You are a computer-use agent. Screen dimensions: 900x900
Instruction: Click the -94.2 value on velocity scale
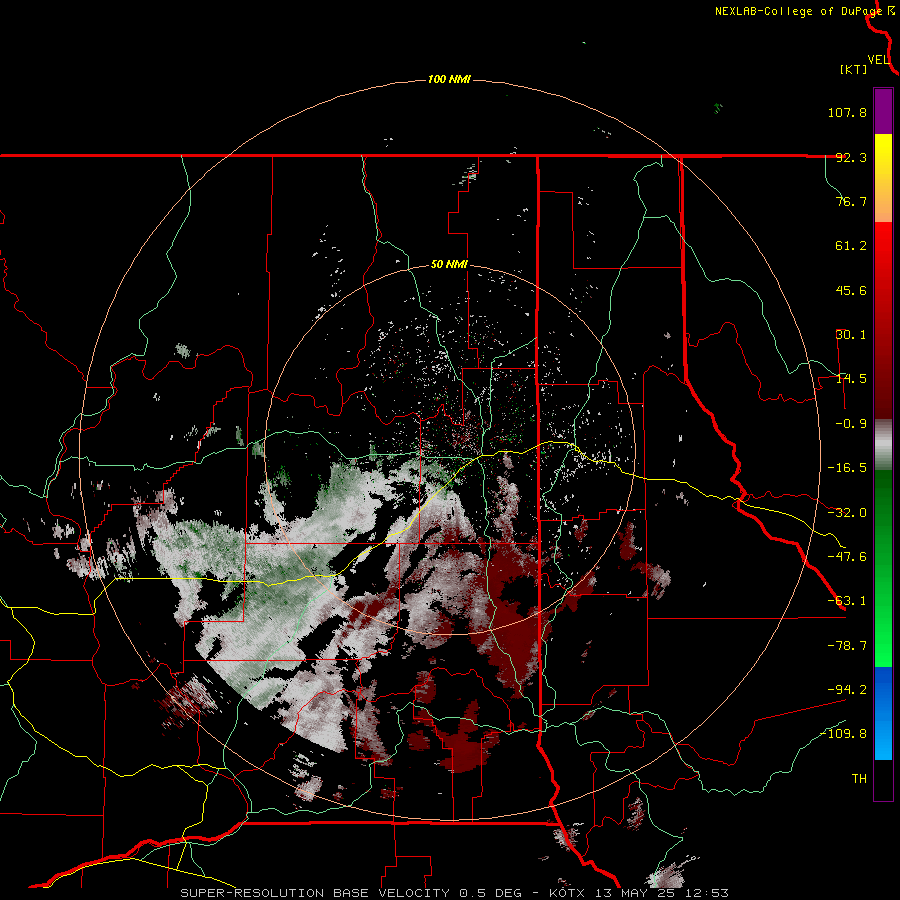pyautogui.click(x=847, y=689)
